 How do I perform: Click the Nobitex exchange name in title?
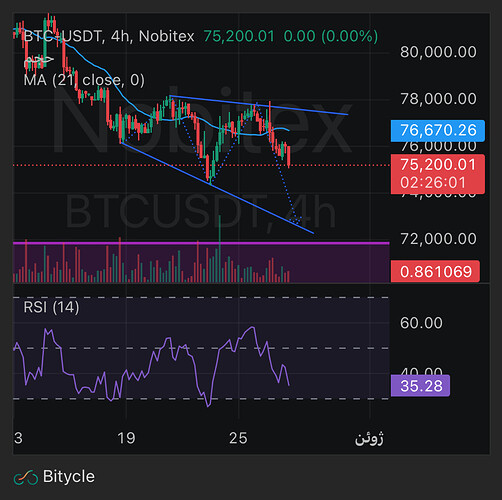166,36
